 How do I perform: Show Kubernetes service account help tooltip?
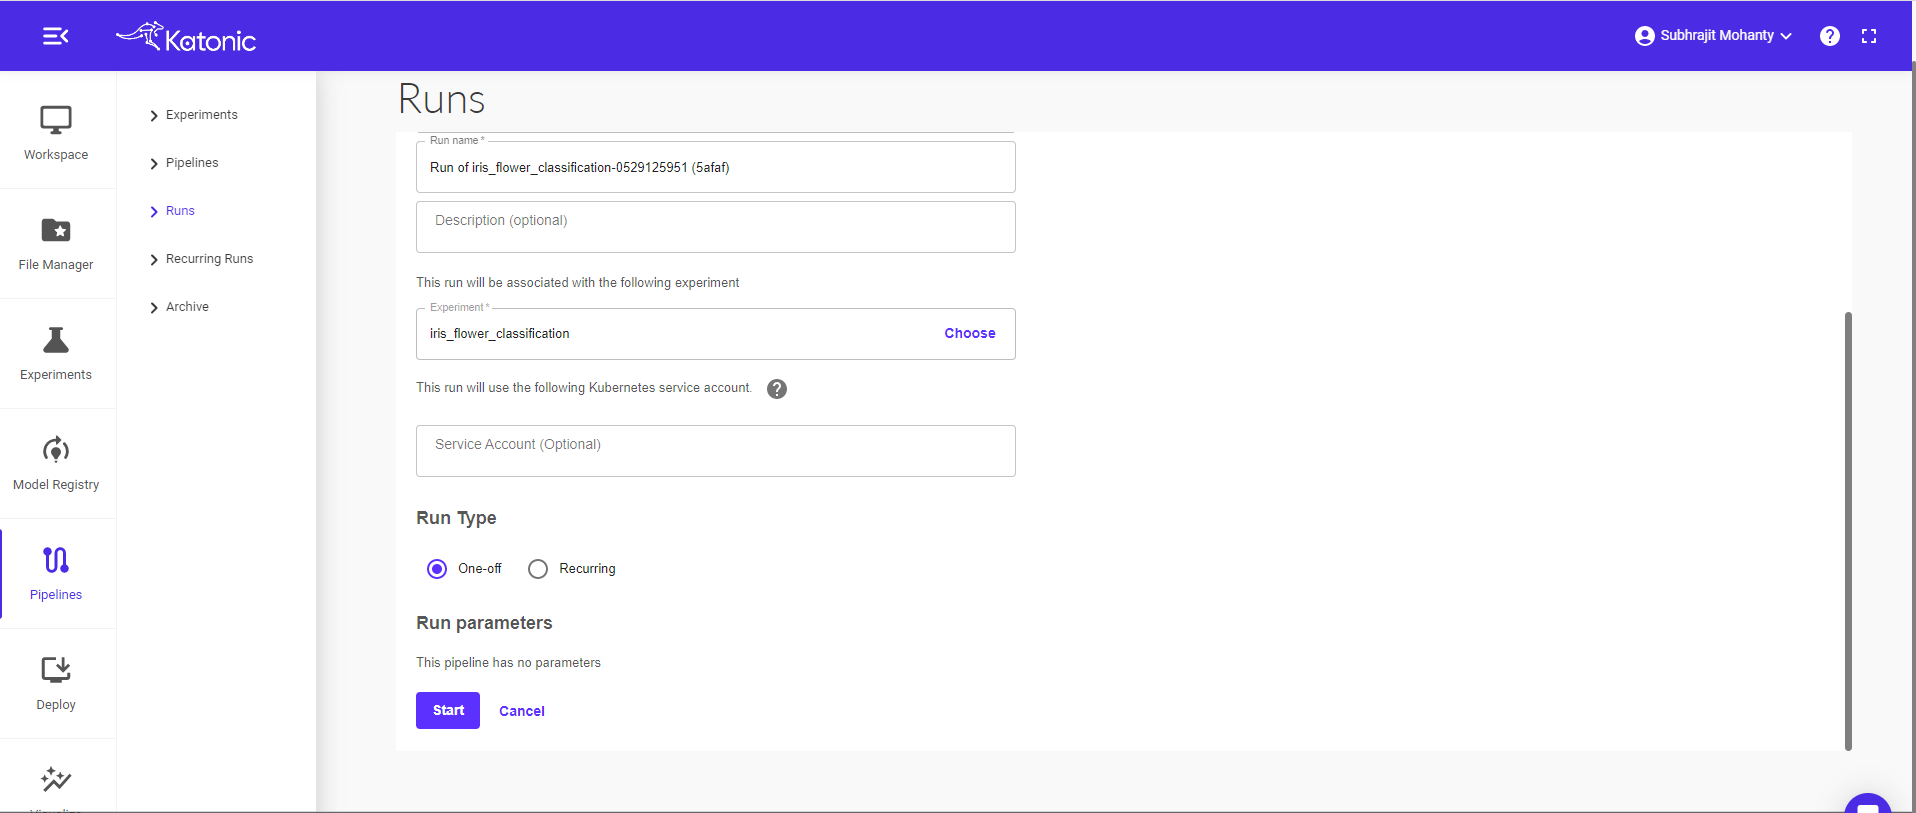[x=777, y=389]
